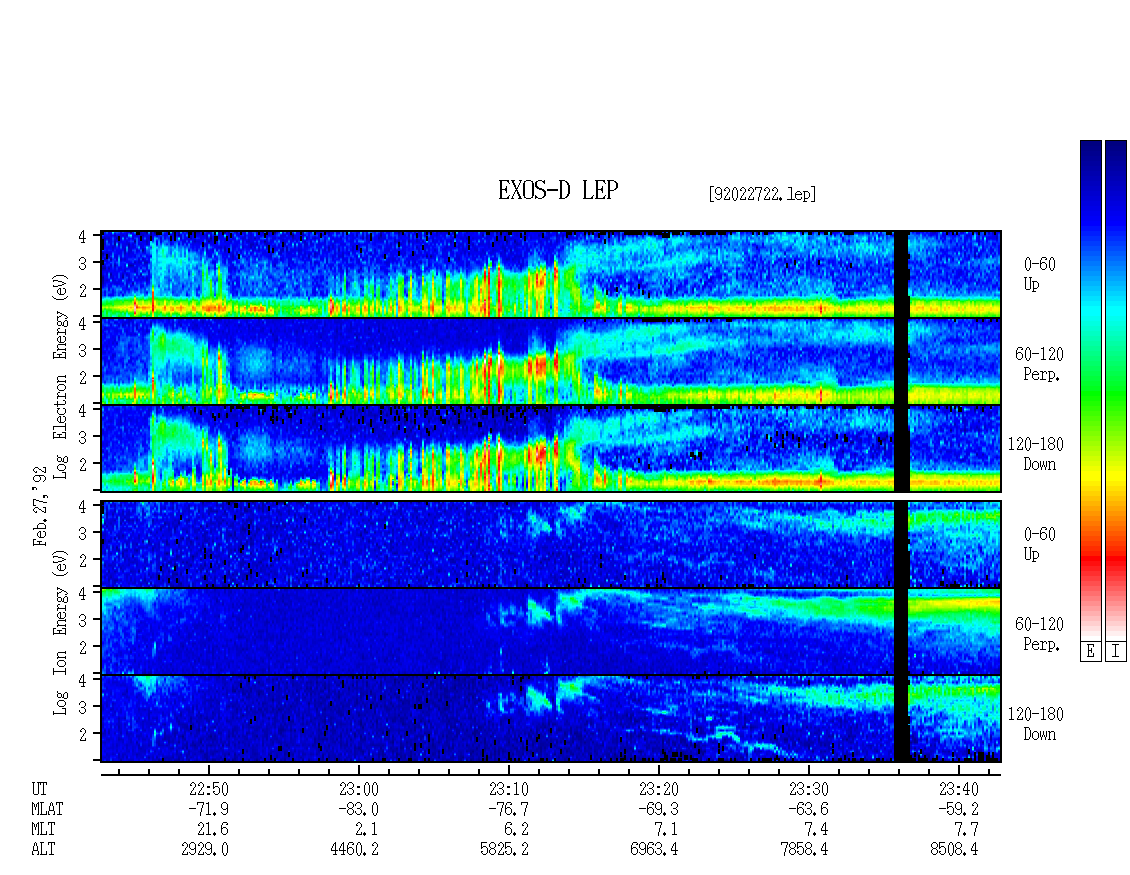Viewport: 1130px width, 875px height.
Task: Click the Feb.27,'92 date label
Action: coord(40,506)
